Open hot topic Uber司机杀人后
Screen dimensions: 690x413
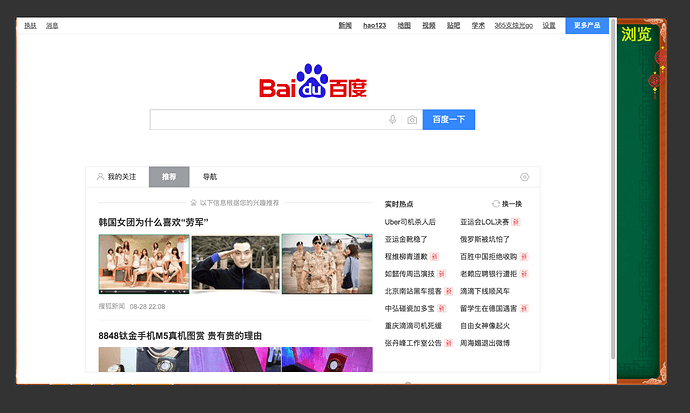click(410, 222)
